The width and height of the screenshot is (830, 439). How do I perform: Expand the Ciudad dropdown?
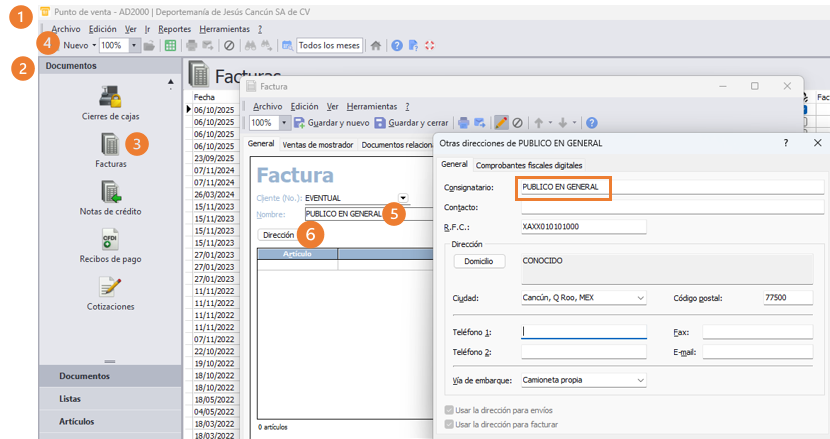coord(639,298)
